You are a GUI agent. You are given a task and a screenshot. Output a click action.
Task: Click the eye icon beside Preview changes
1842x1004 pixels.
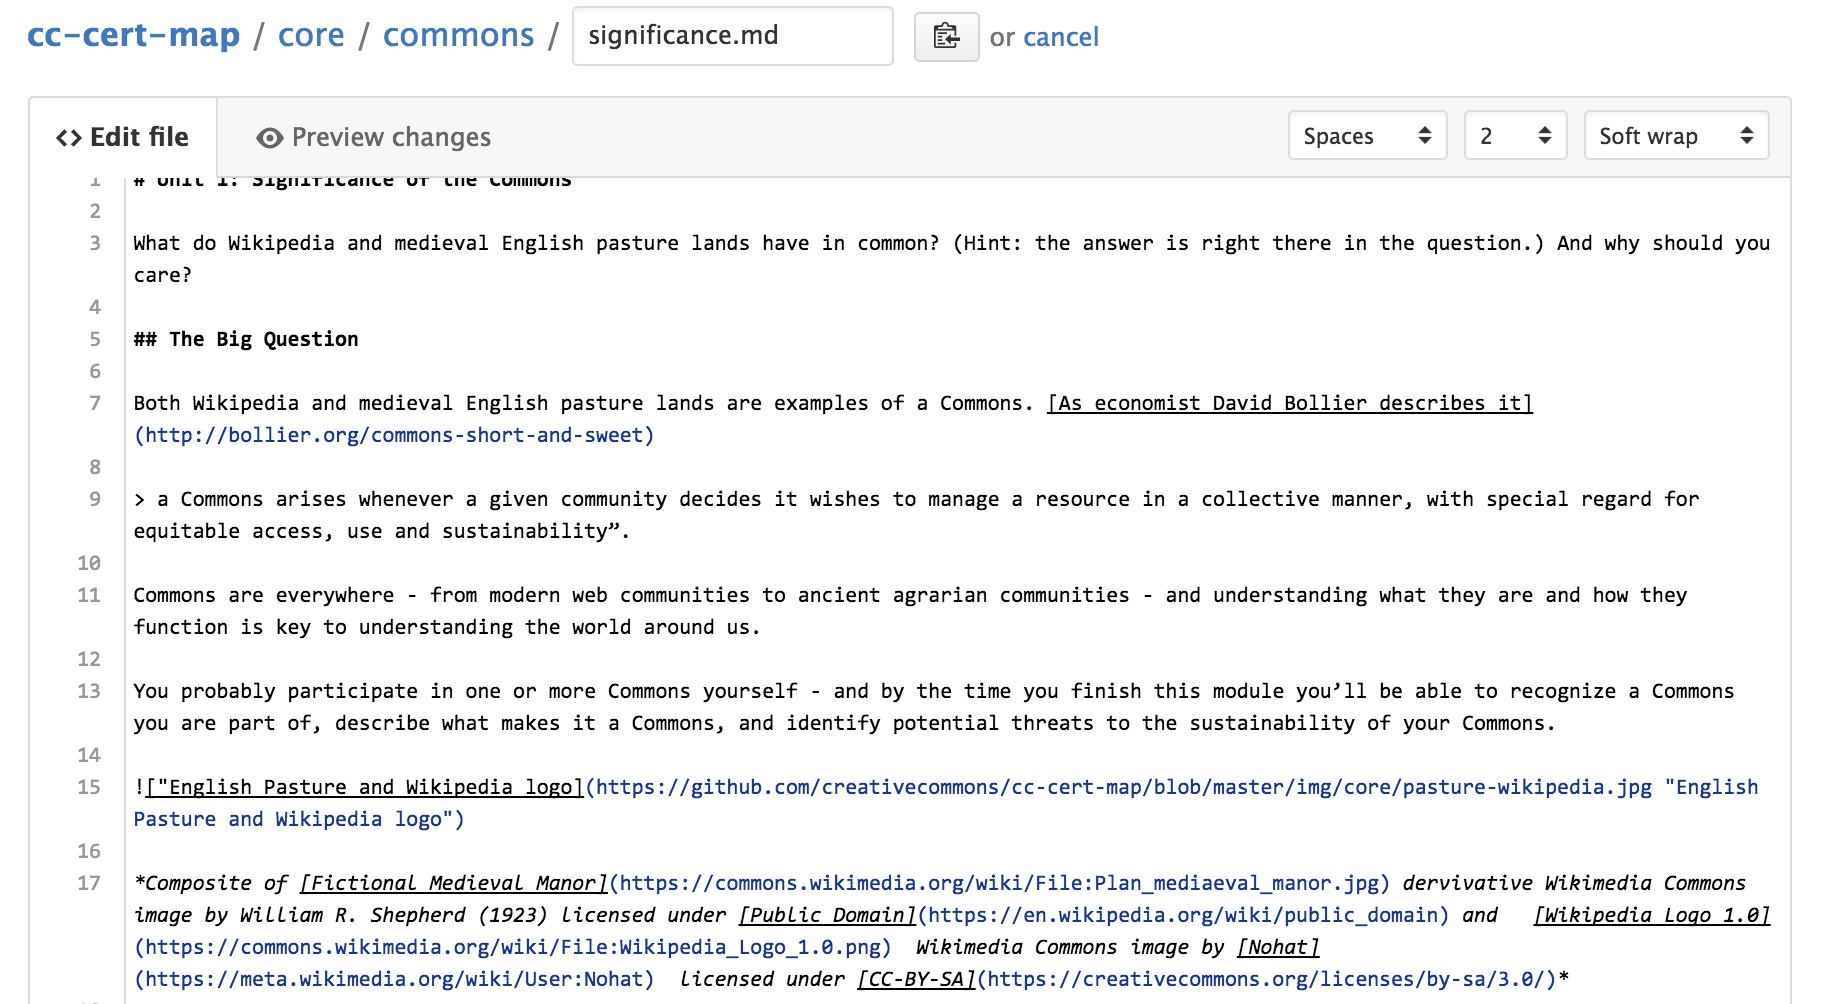click(x=269, y=138)
